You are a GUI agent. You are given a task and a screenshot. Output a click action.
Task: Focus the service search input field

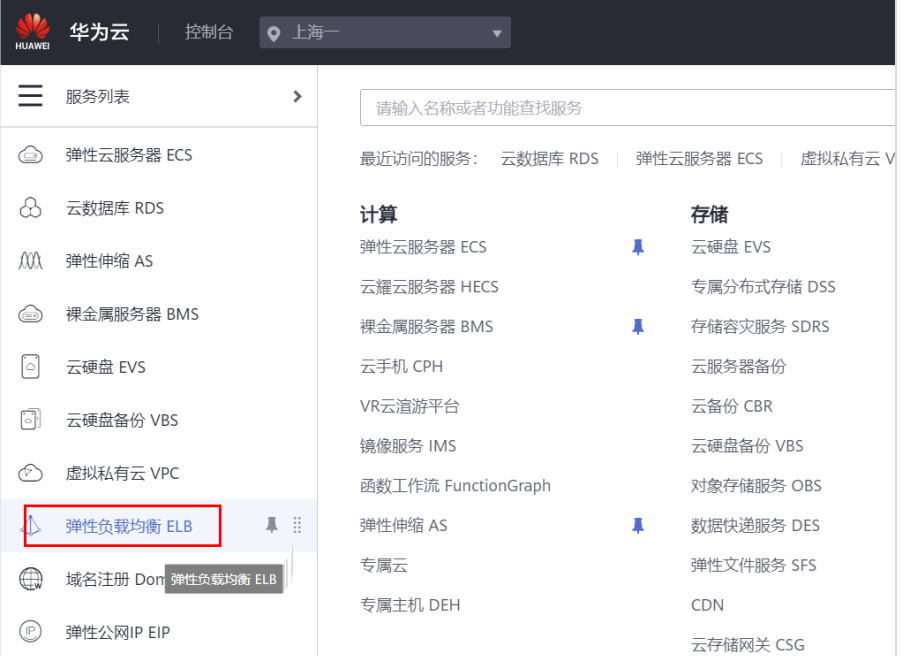[627, 107]
